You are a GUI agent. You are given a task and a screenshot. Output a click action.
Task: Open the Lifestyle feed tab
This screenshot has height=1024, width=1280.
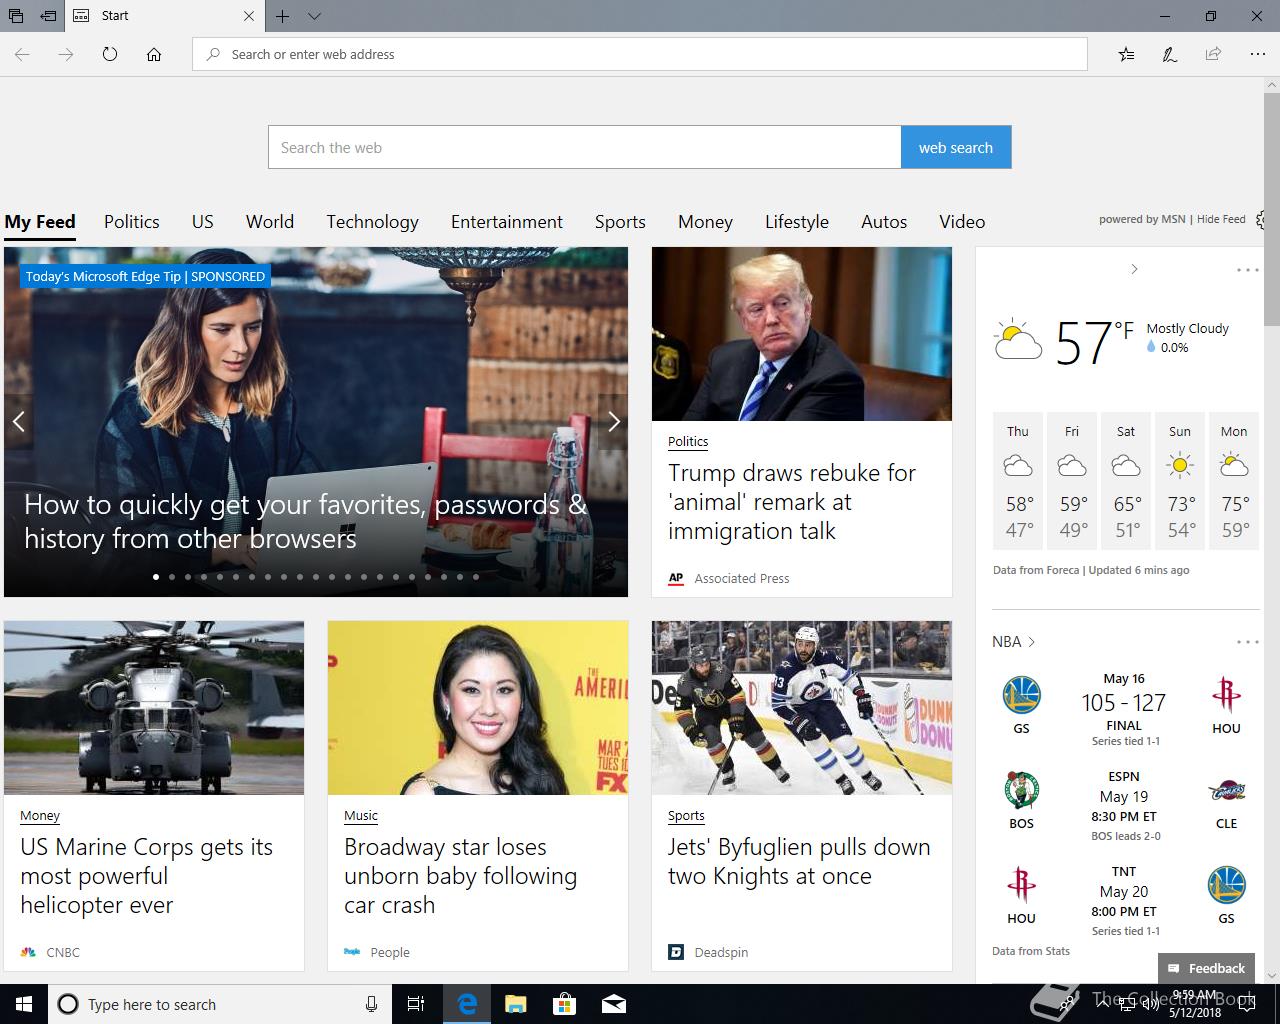(x=797, y=222)
